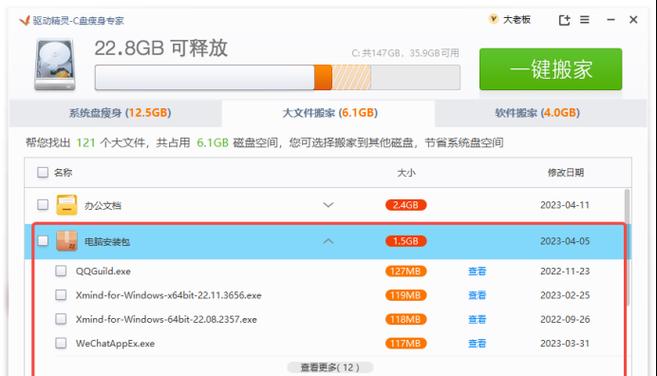Click the 修改日期 column header
657x376 pixels.
[x=565, y=173]
